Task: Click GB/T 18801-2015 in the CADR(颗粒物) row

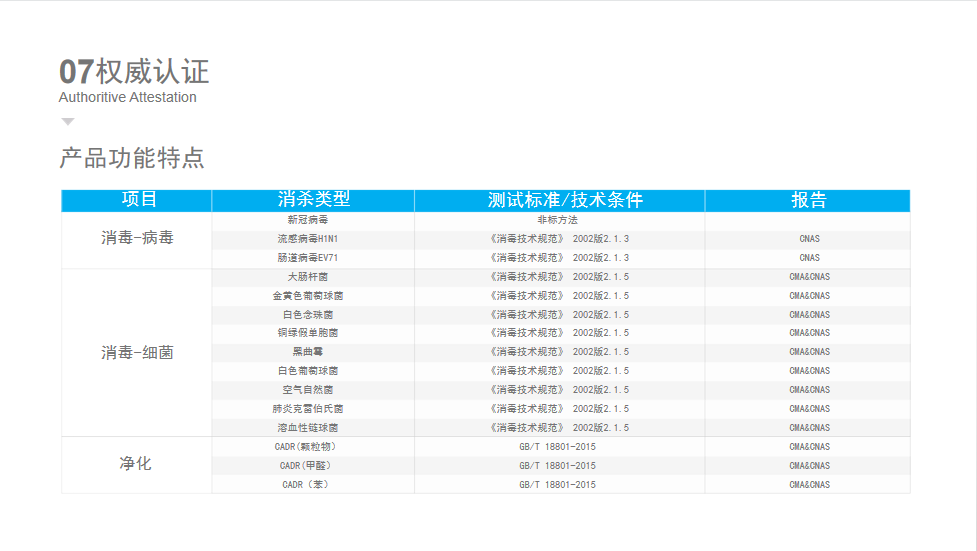Action: tap(557, 447)
